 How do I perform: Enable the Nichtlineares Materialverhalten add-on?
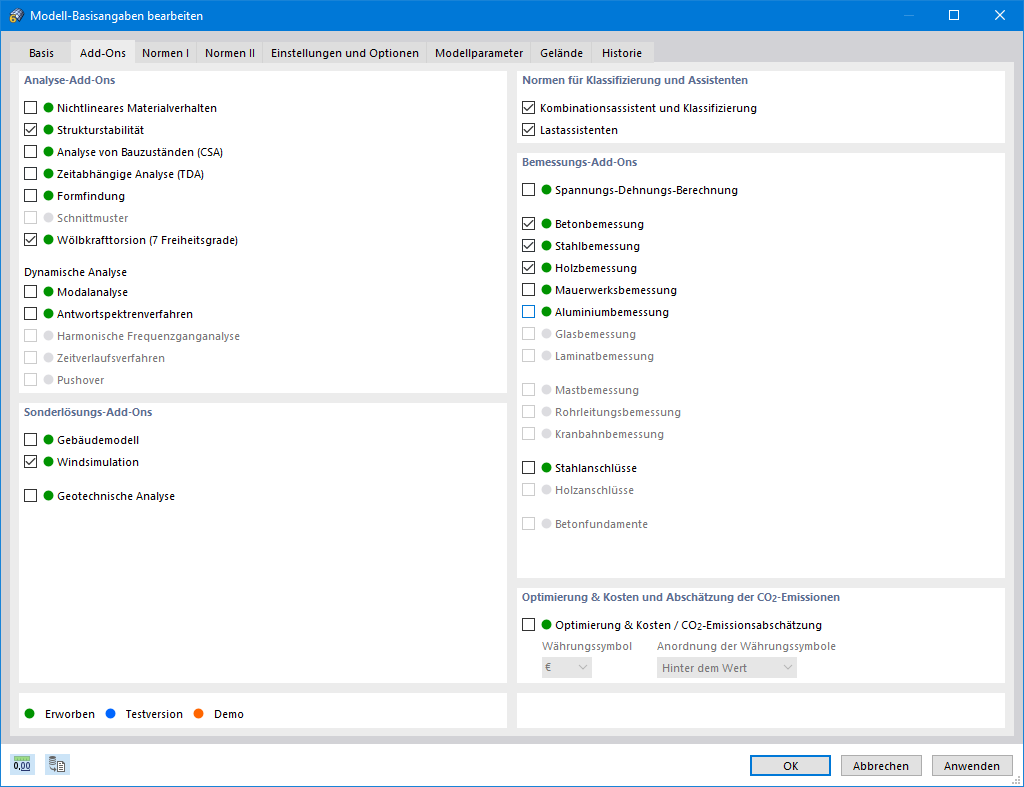(x=30, y=107)
